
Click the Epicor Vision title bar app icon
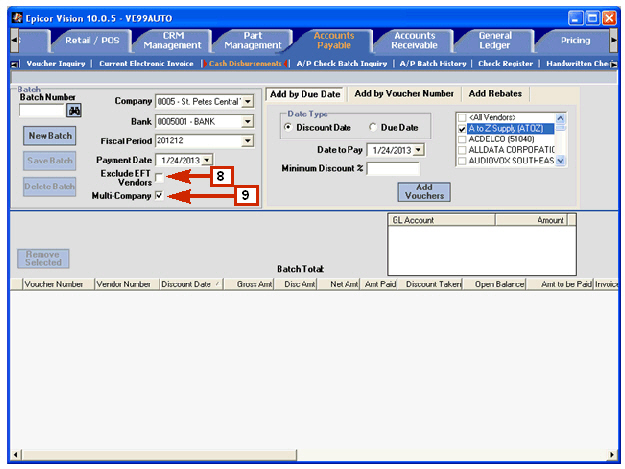(x=17, y=18)
